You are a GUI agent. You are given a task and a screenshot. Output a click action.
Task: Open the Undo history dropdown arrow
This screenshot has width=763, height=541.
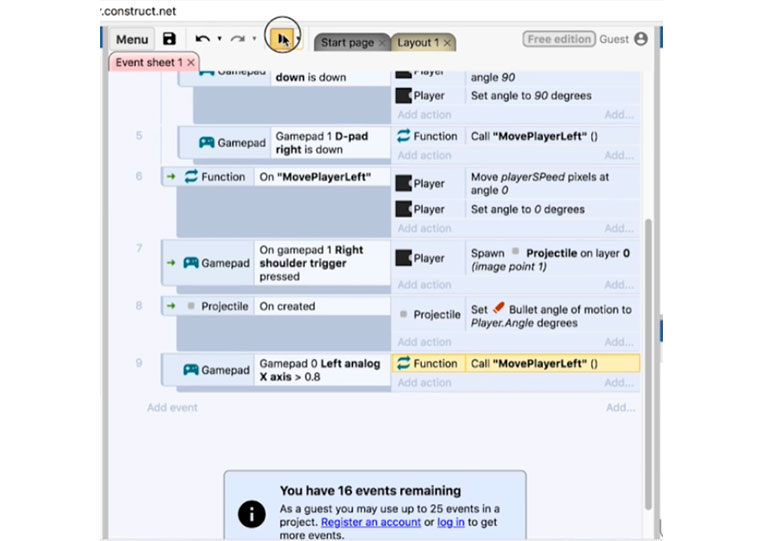pyautogui.click(x=219, y=38)
